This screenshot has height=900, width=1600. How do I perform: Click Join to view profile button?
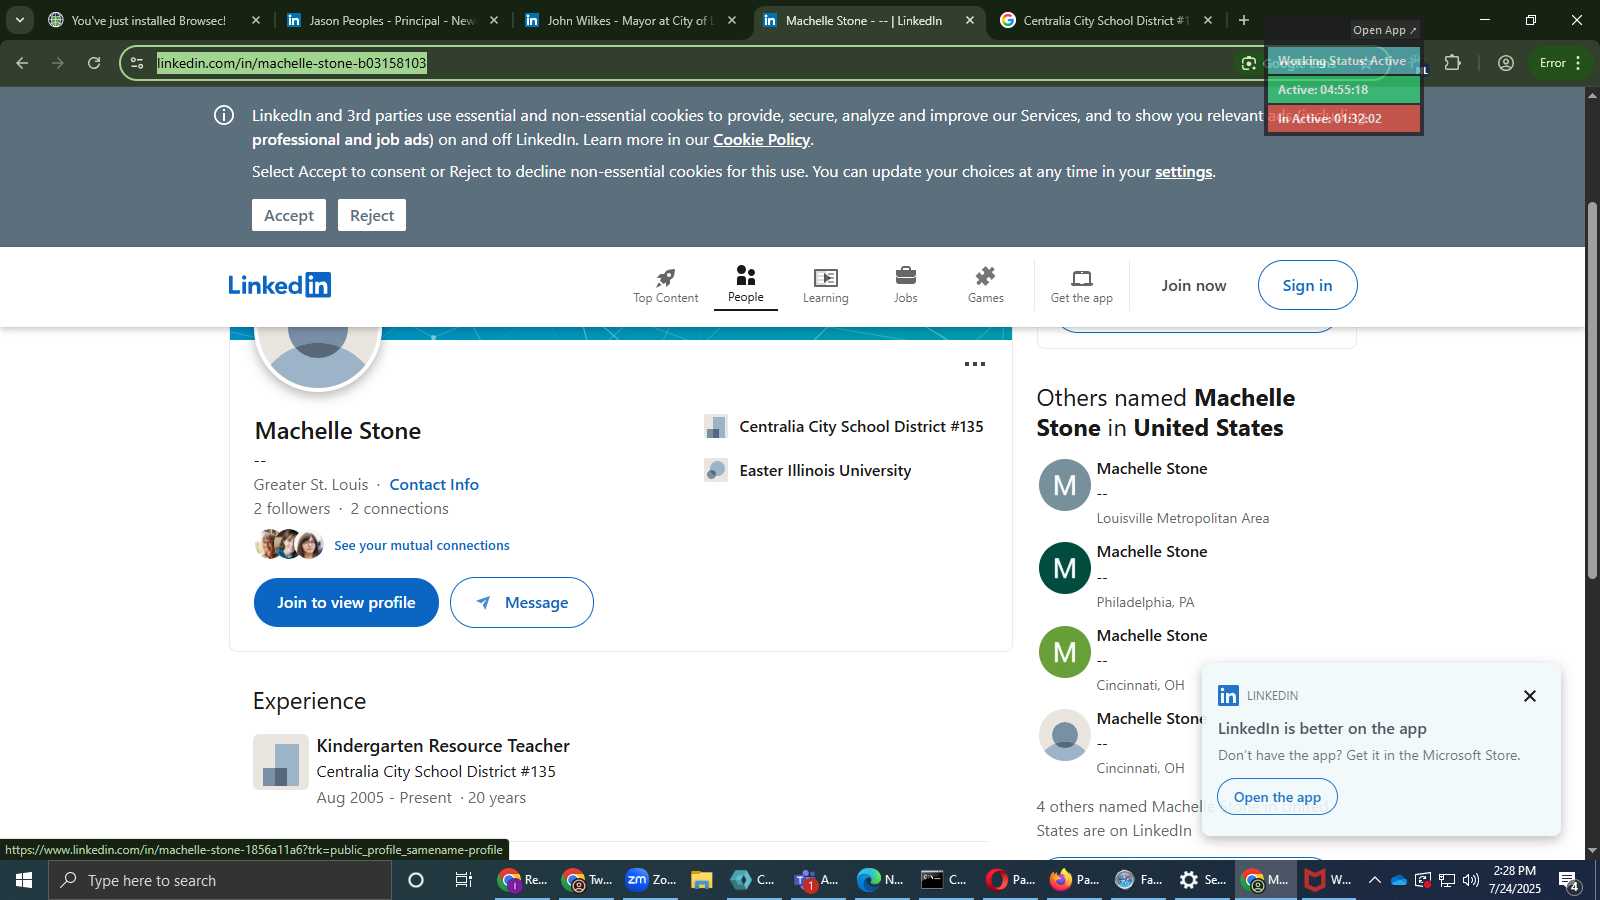tap(346, 602)
